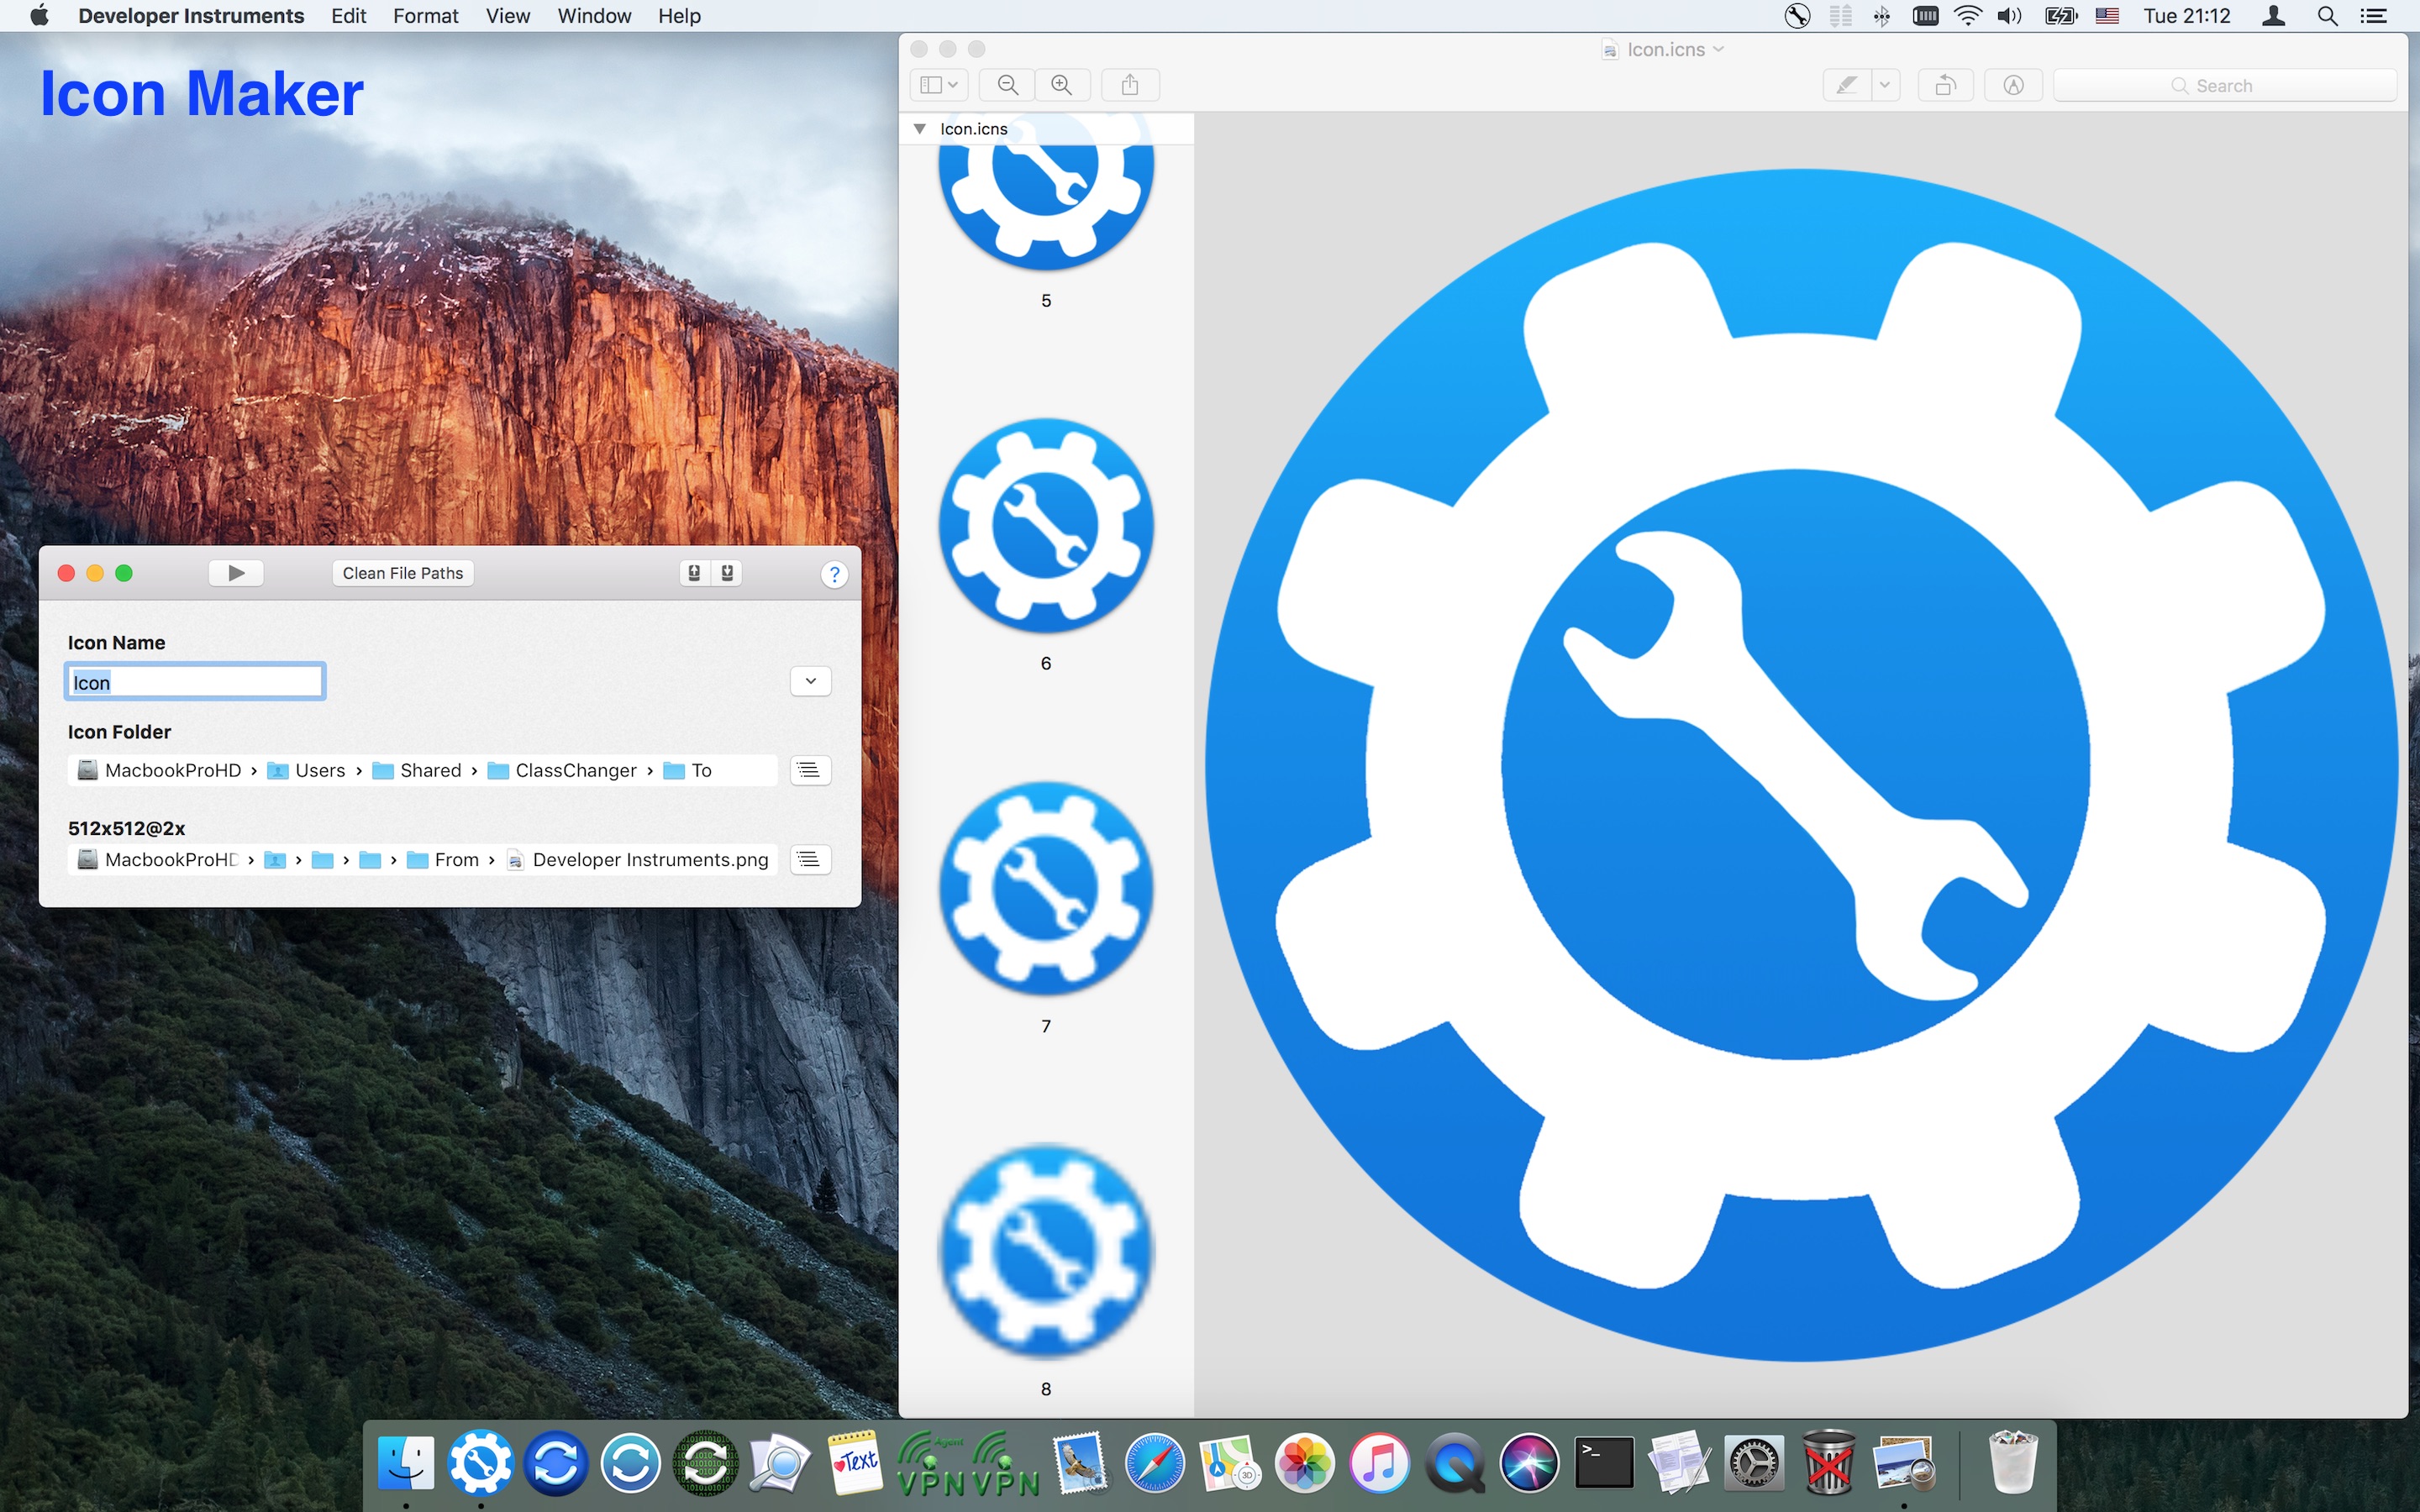Click the volume icon in menu bar

pyautogui.click(x=2010, y=16)
